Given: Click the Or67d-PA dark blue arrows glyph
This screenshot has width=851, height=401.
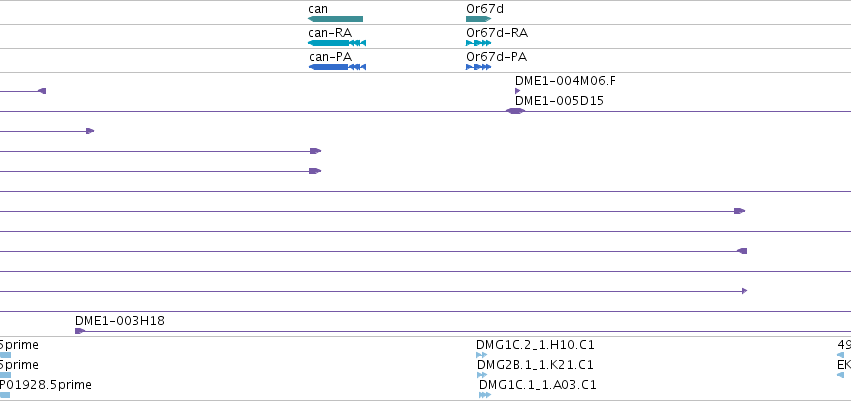Looking at the screenshot, I should click(x=478, y=67).
